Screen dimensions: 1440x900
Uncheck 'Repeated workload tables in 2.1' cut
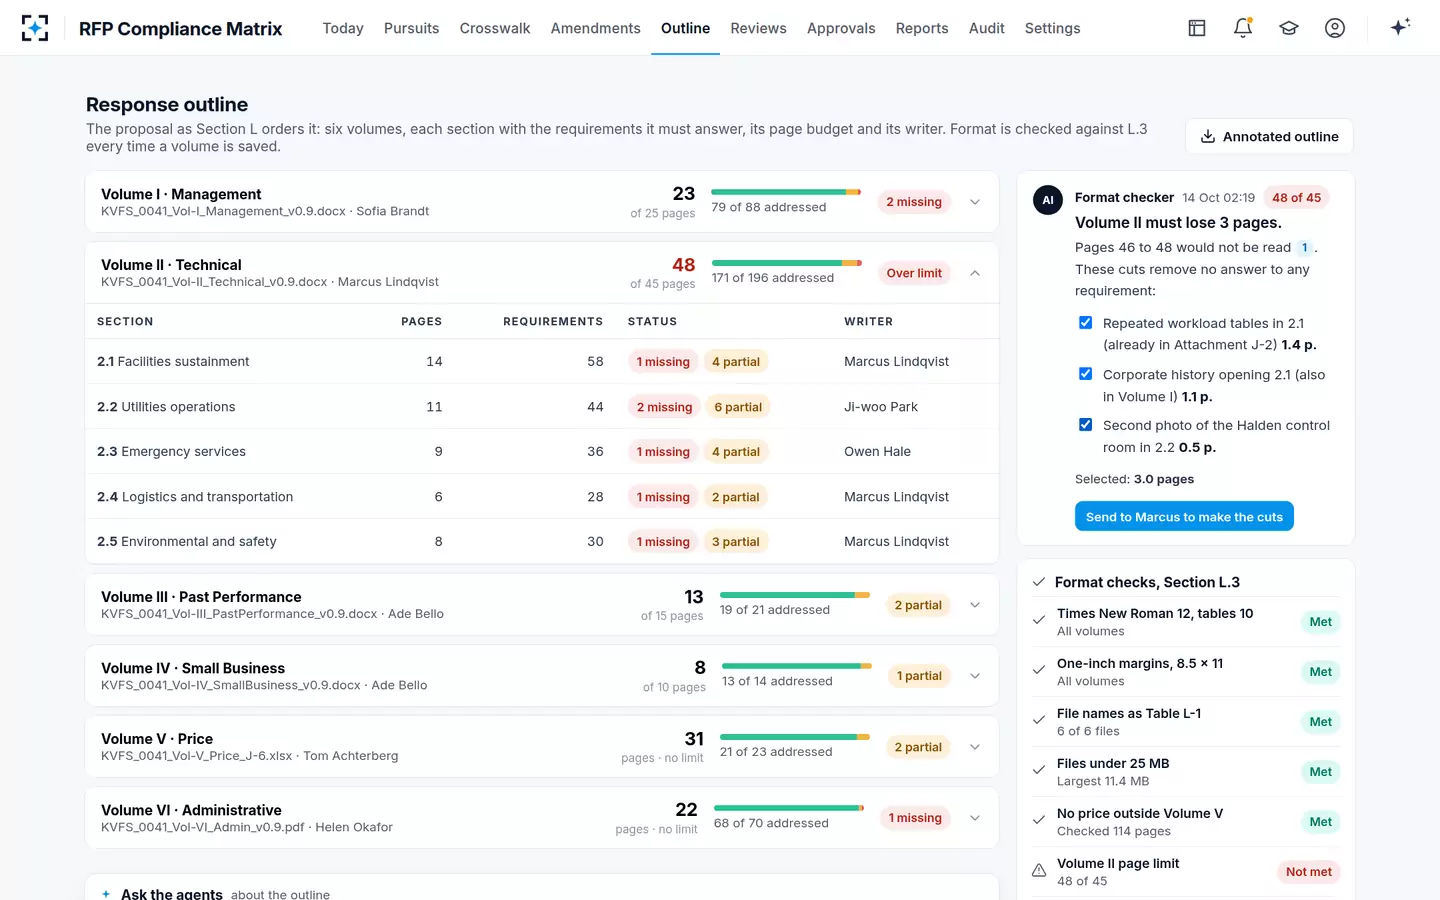pyautogui.click(x=1085, y=323)
